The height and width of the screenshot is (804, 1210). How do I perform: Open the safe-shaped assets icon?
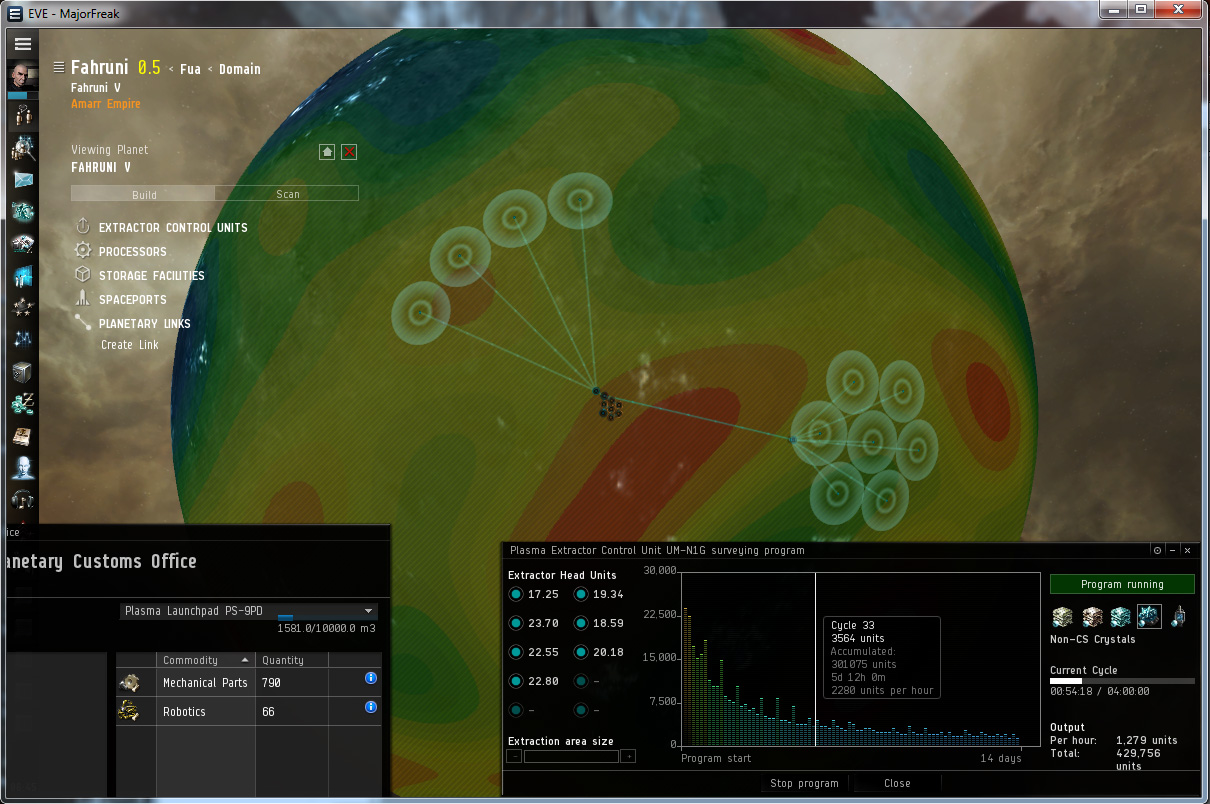point(23,372)
